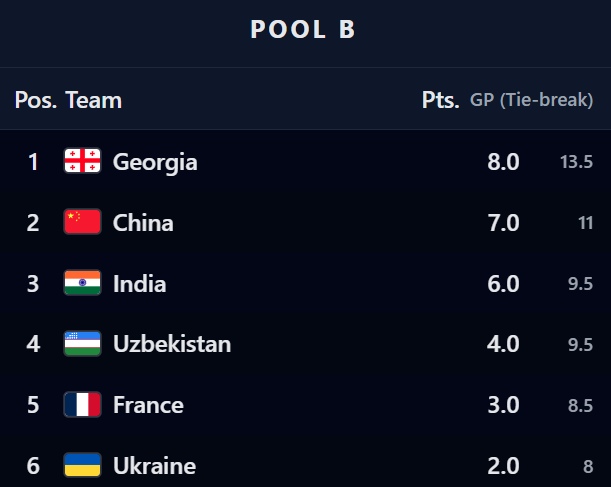The height and width of the screenshot is (487, 611).
Task: Click the India flag icon
Action: (x=82, y=283)
